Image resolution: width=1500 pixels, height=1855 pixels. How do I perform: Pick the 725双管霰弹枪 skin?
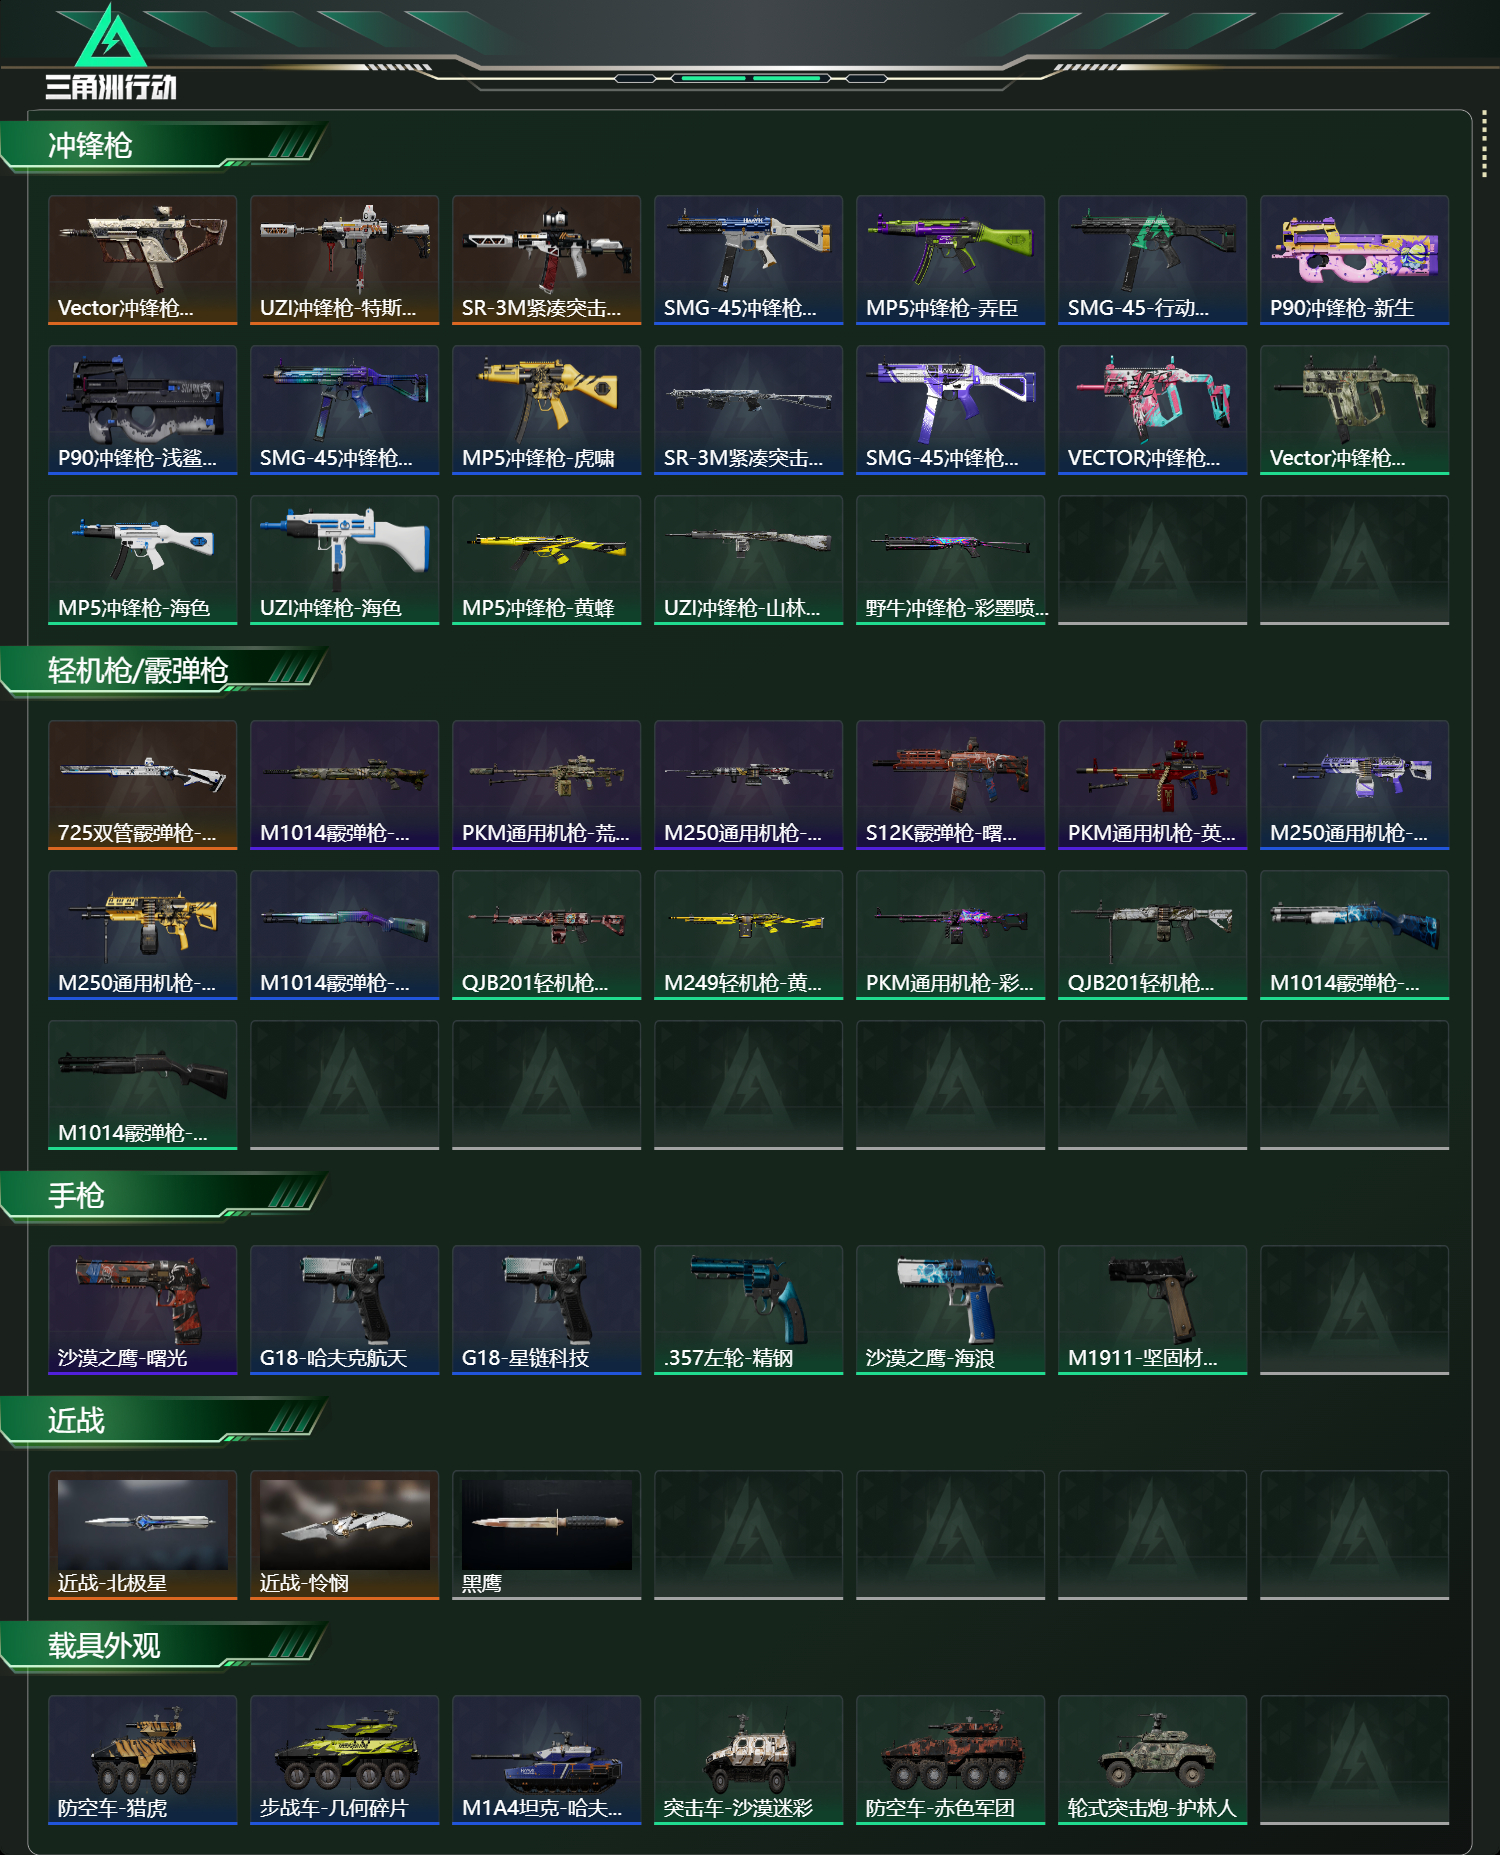coord(142,785)
